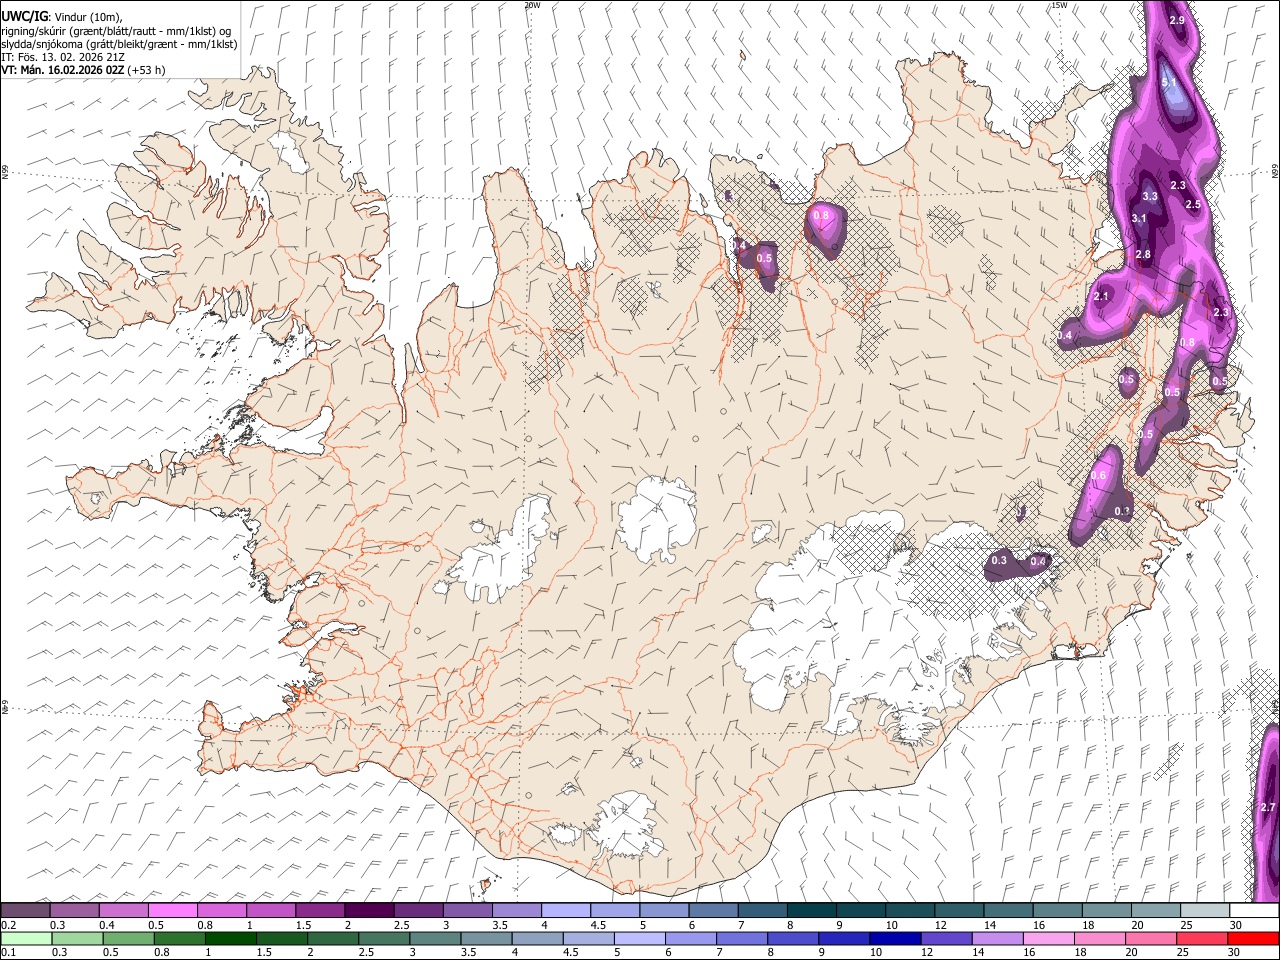Screen dimensions: 1280x960
Task: Select the 'rigning/skúrir' legend description line
Action: (117, 31)
